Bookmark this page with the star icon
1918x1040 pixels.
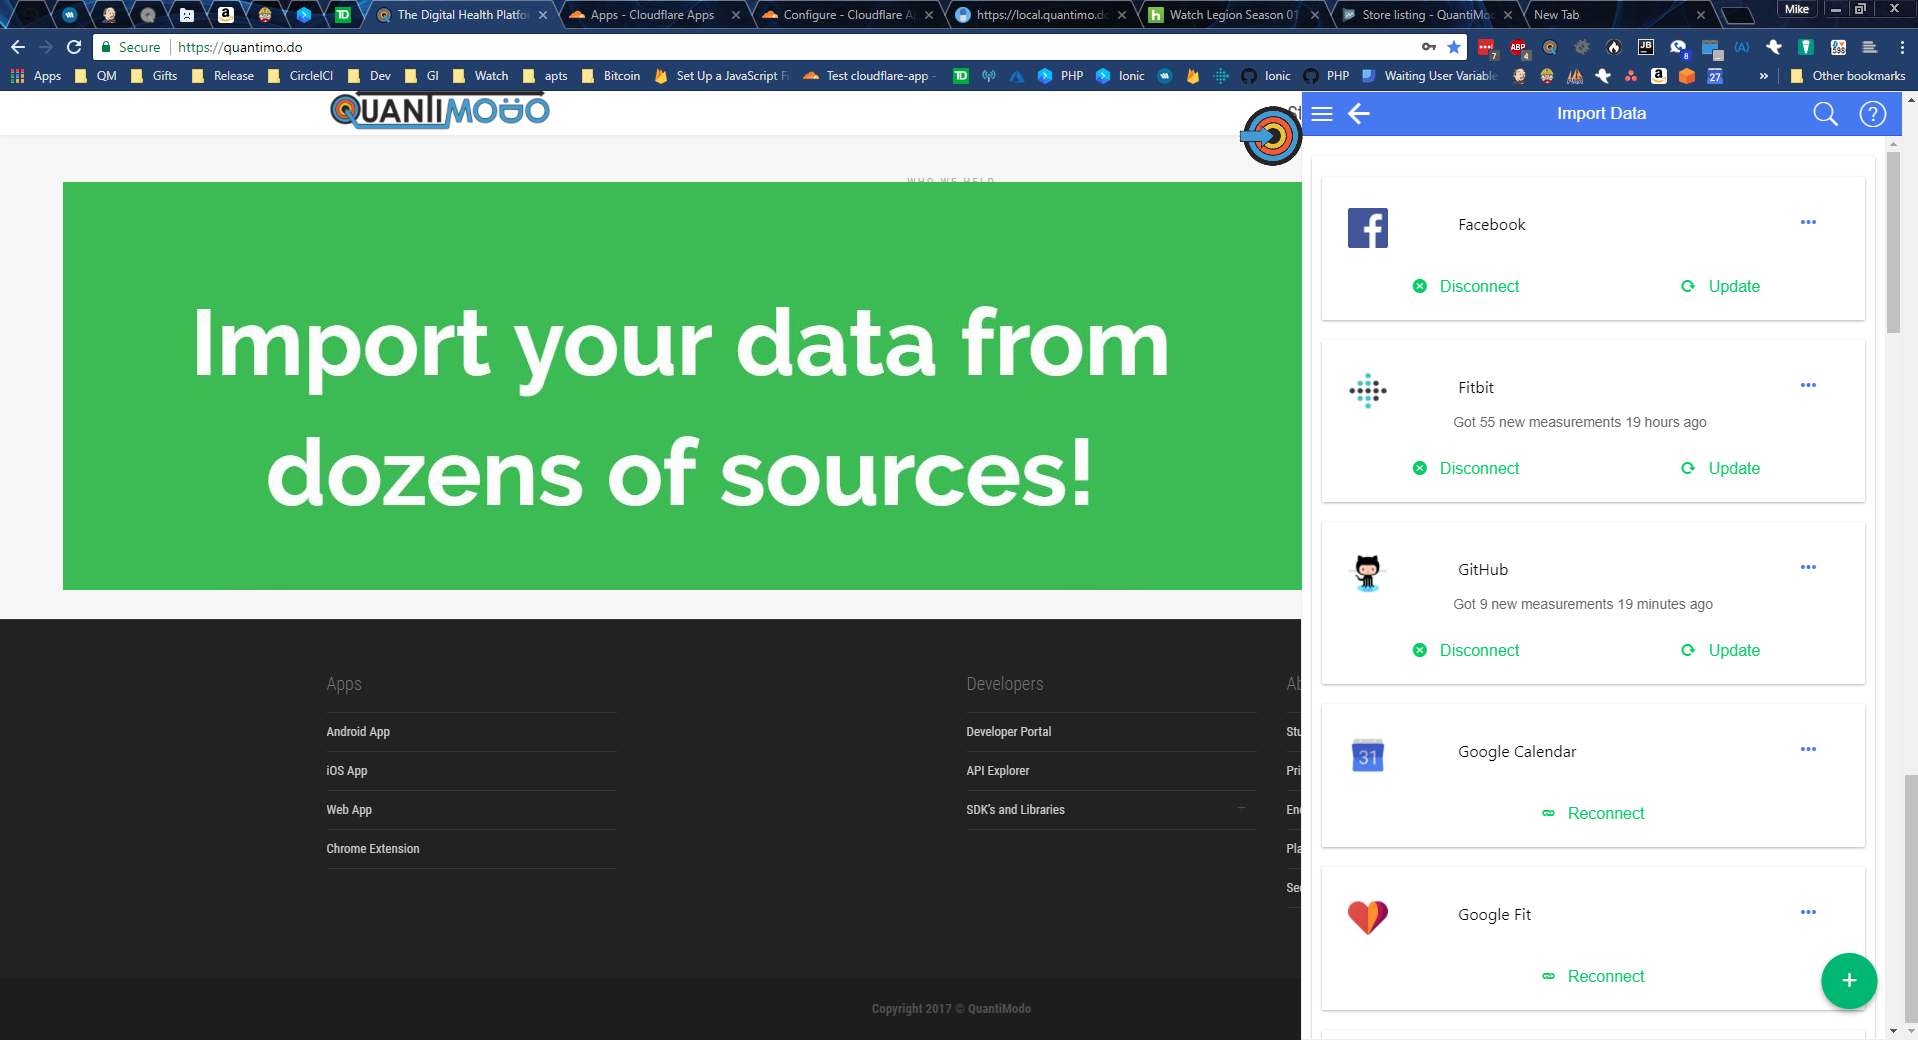1454,47
